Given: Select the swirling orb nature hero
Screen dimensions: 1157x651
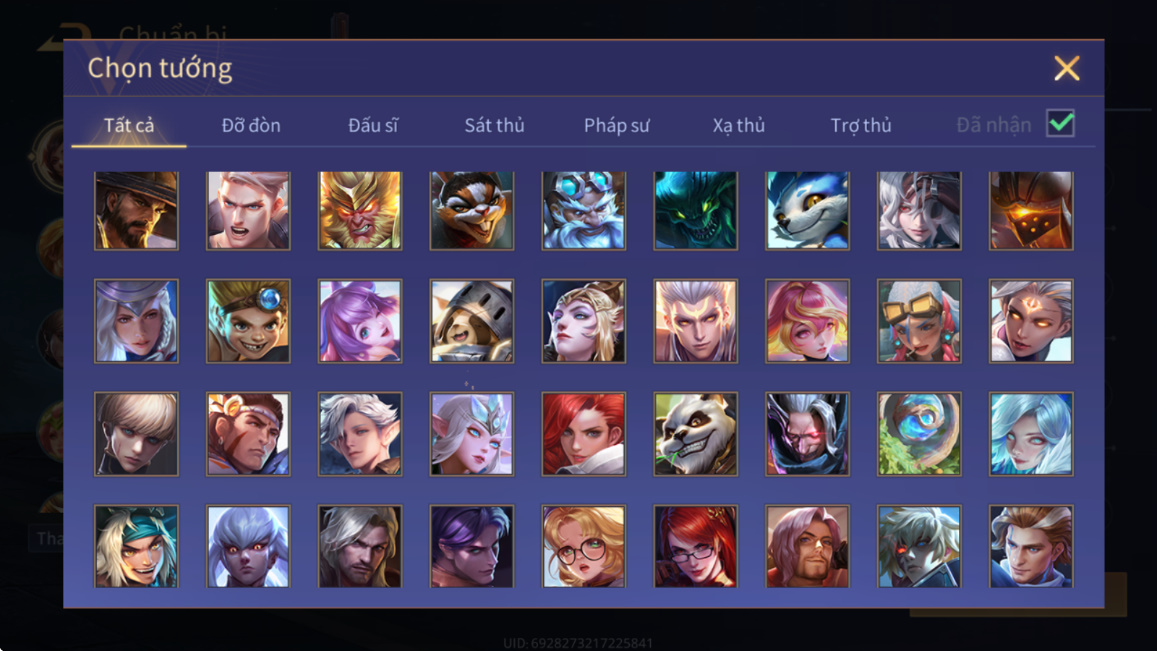Looking at the screenshot, I should (x=919, y=434).
